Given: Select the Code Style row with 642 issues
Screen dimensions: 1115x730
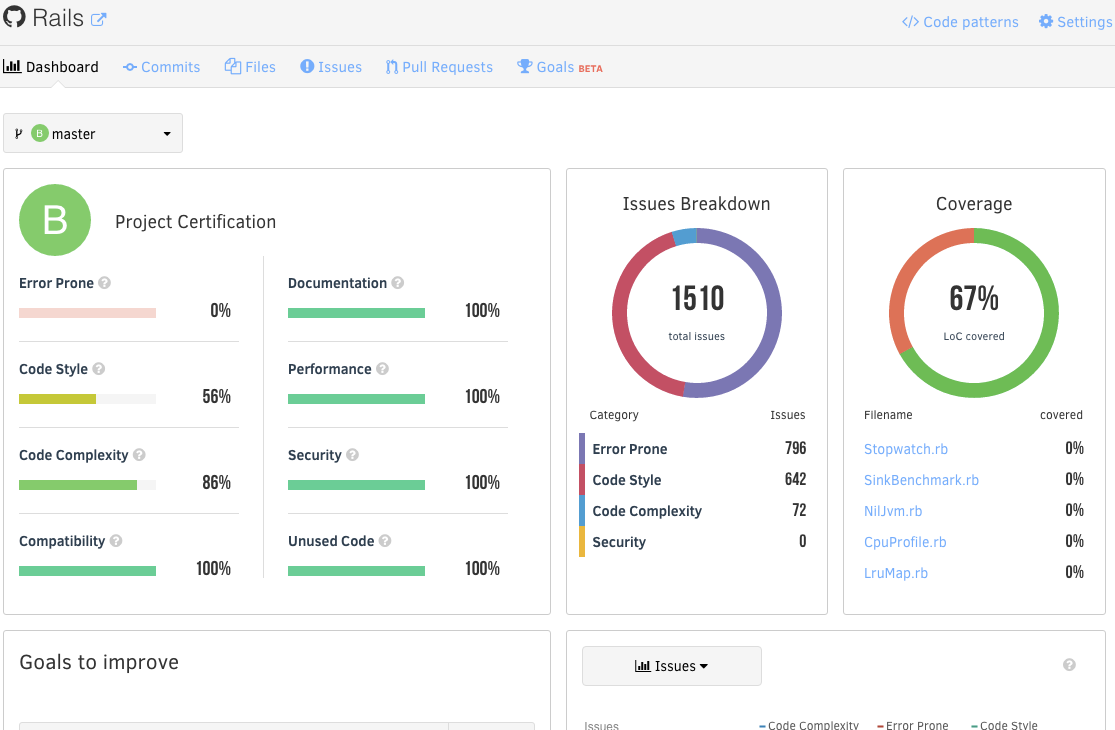Looking at the screenshot, I should [x=693, y=480].
